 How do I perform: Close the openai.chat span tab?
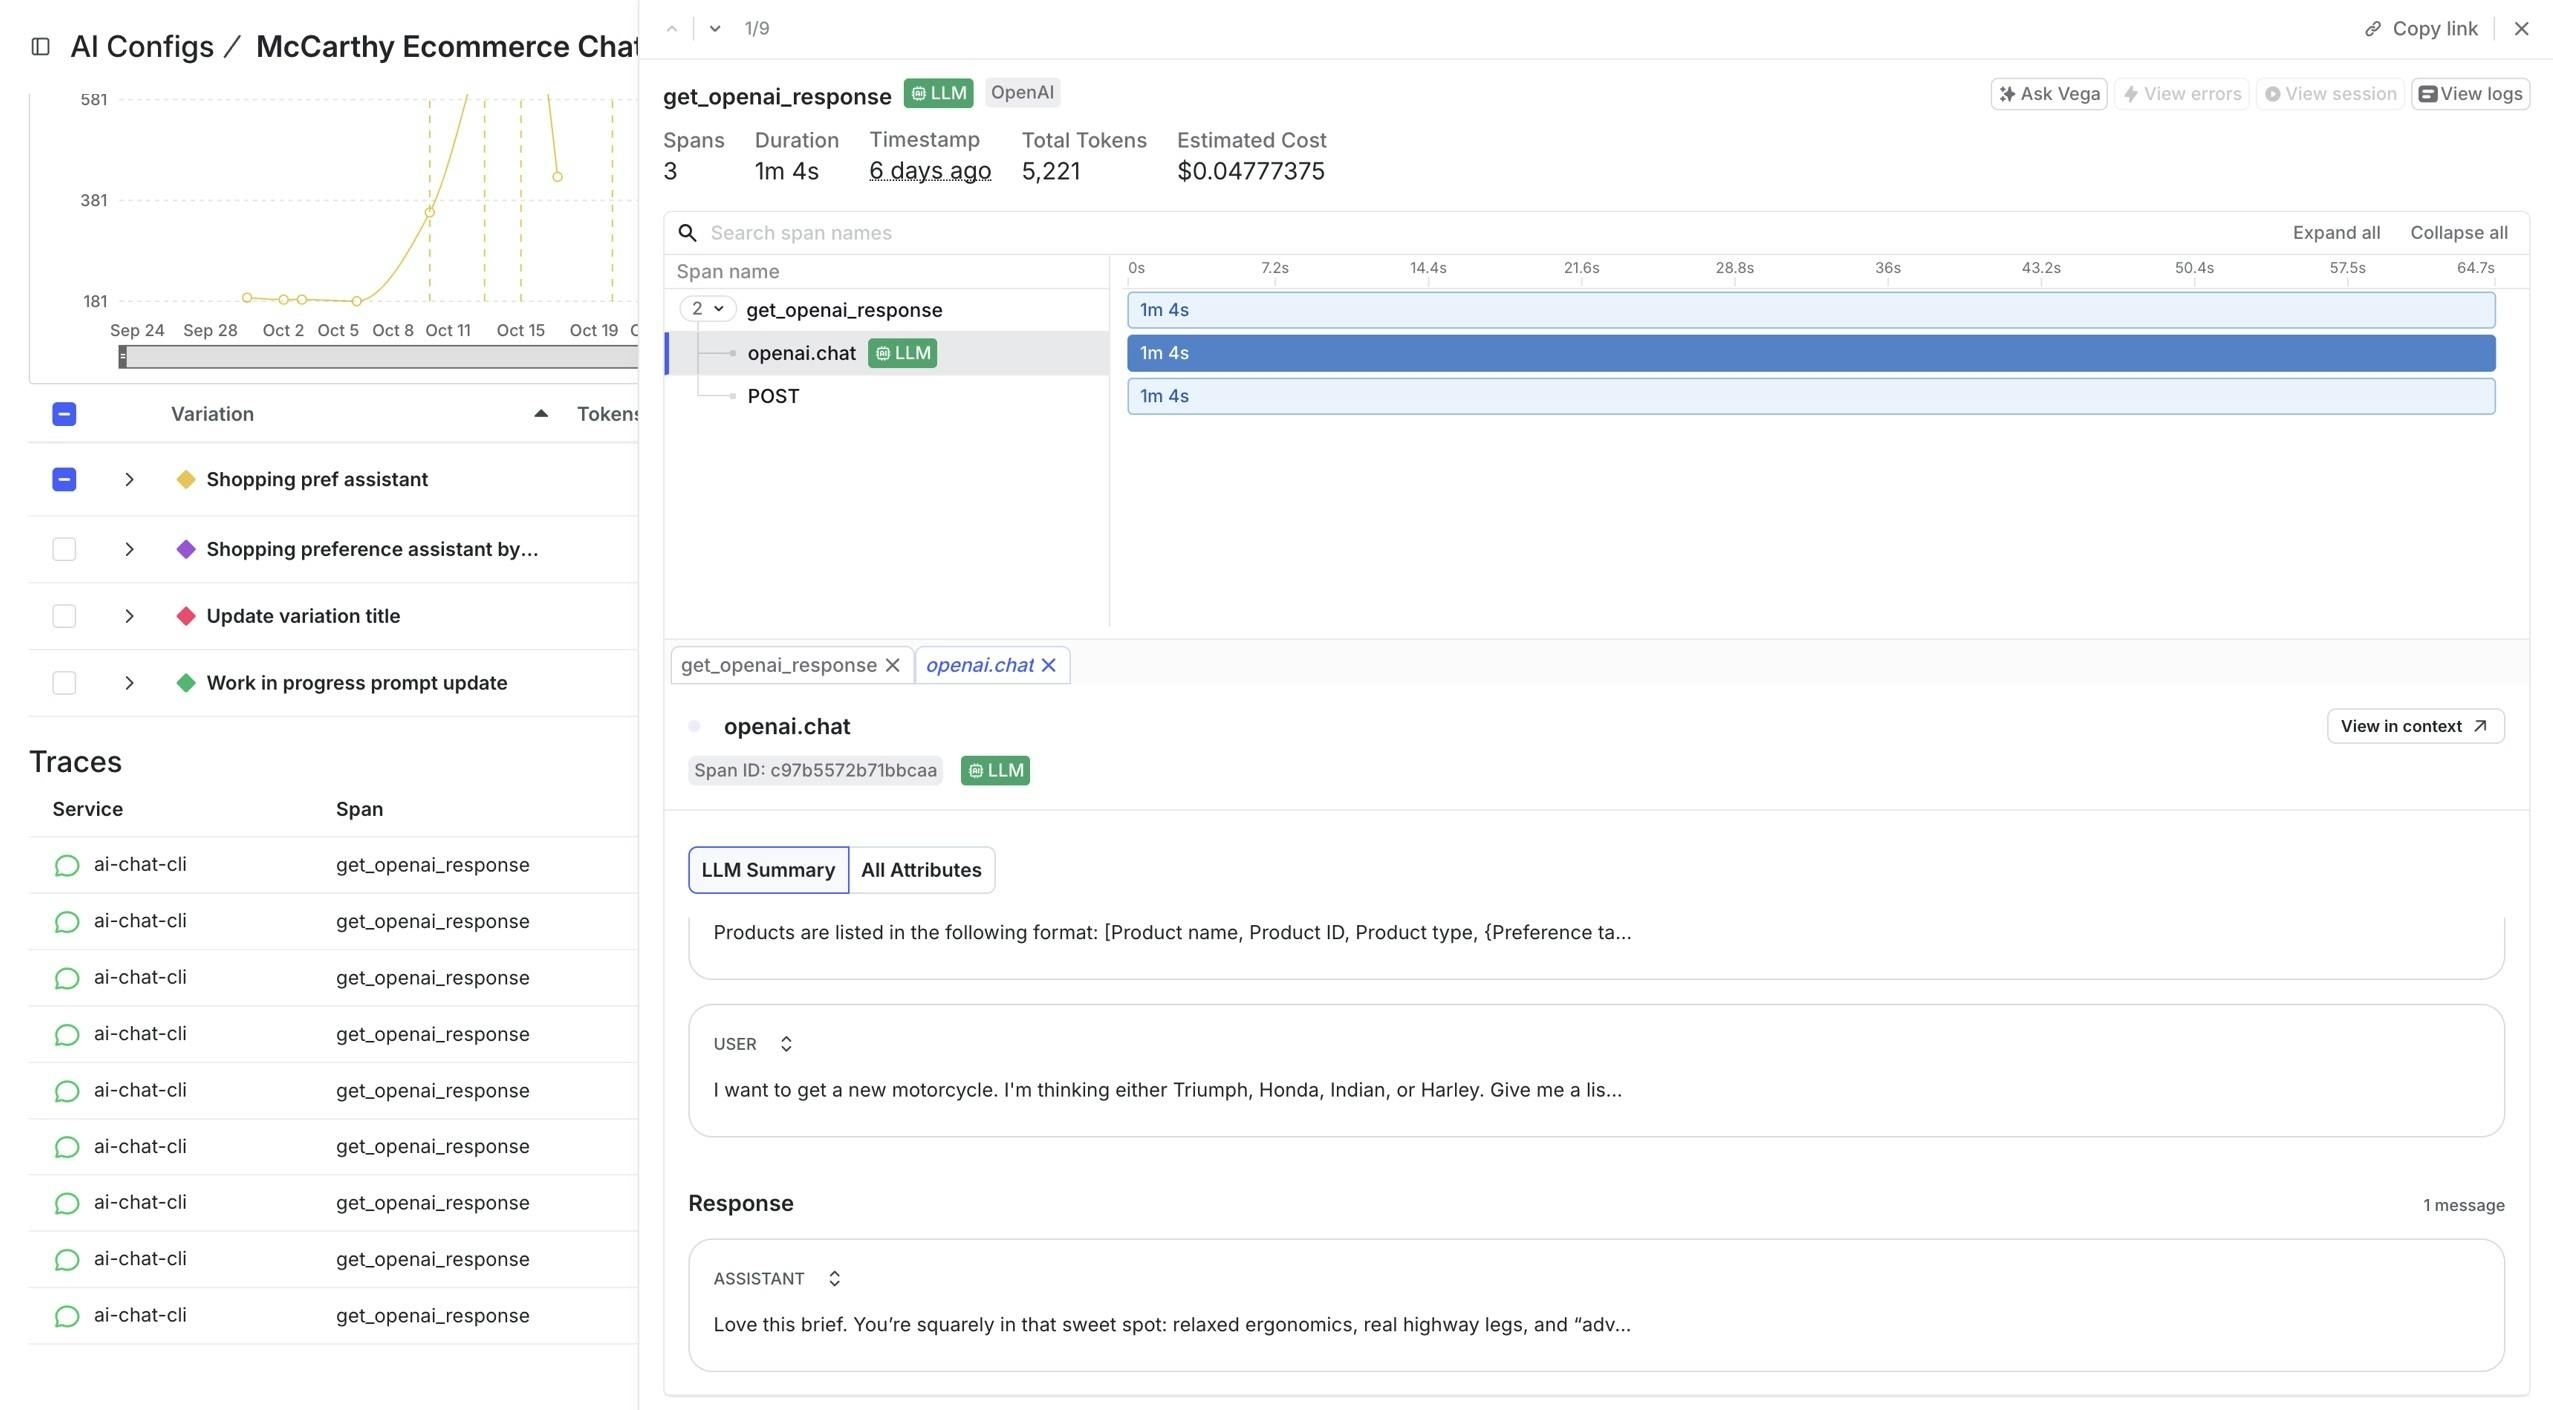click(1048, 665)
